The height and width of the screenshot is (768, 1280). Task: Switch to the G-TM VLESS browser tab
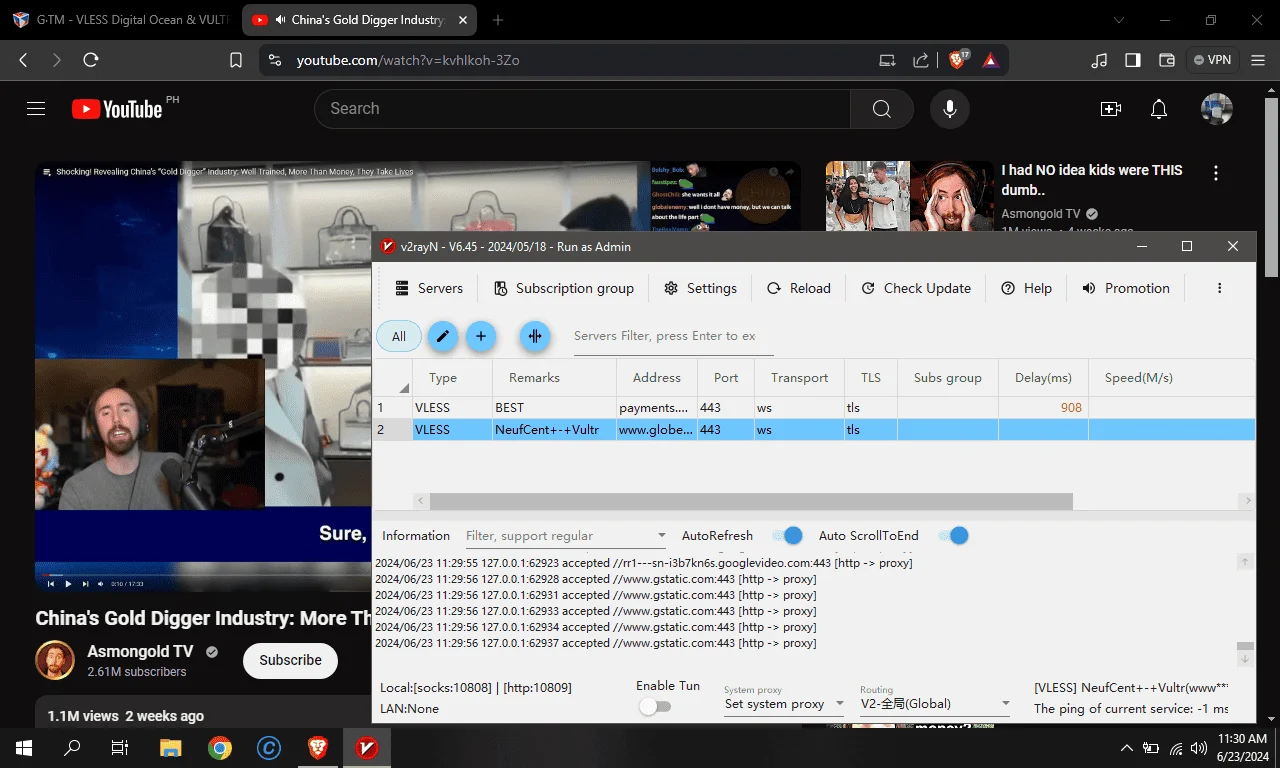point(120,20)
